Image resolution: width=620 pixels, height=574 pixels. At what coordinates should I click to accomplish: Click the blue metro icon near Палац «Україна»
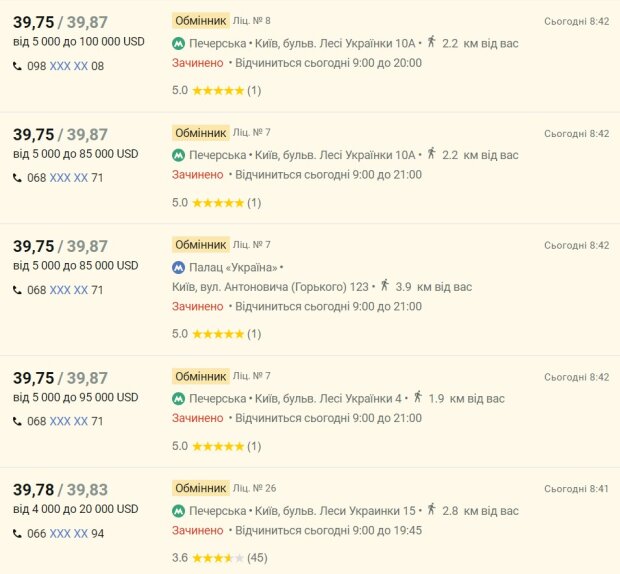(178, 268)
